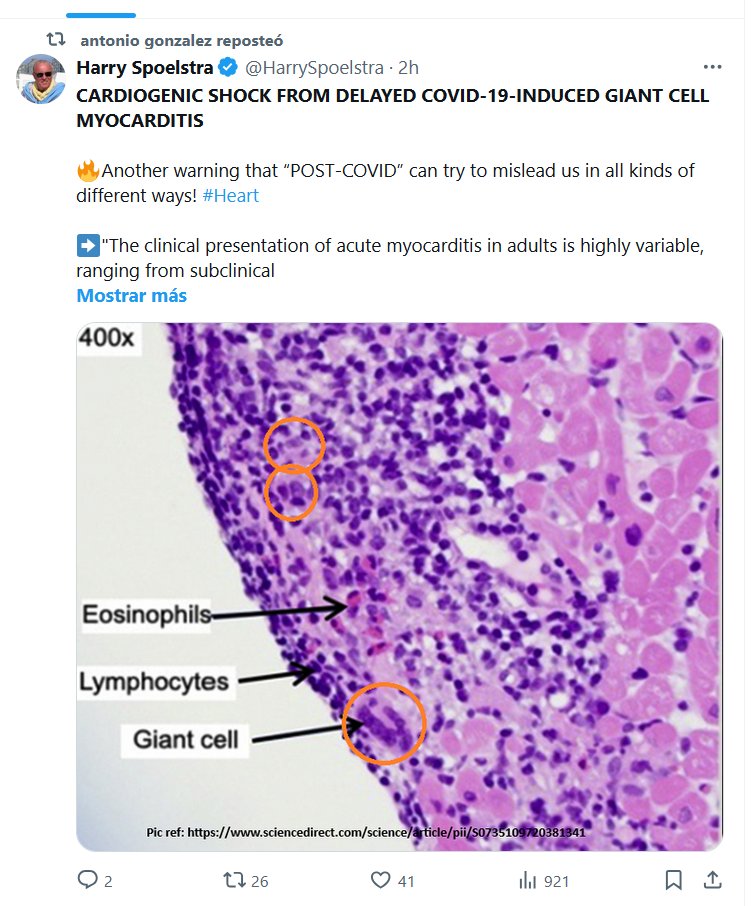Open the histology image thumbnail
Screen dimensions: 754x906
point(399,586)
